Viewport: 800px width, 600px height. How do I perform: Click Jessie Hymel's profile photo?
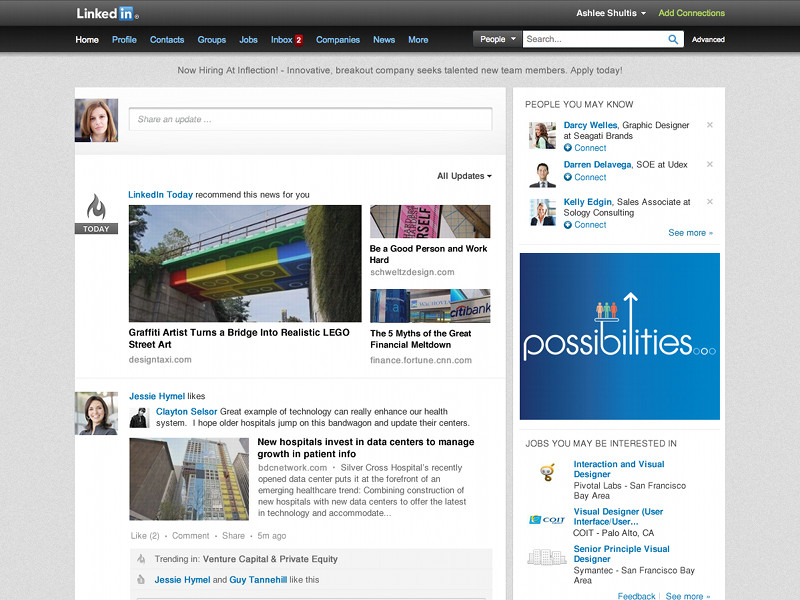96,413
